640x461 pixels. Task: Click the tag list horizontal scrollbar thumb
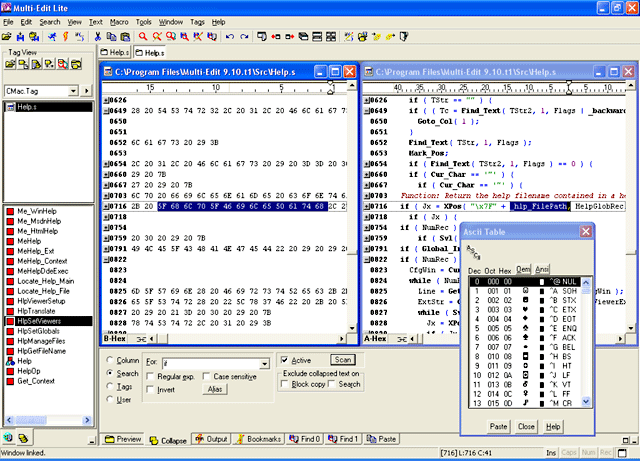coord(30,420)
